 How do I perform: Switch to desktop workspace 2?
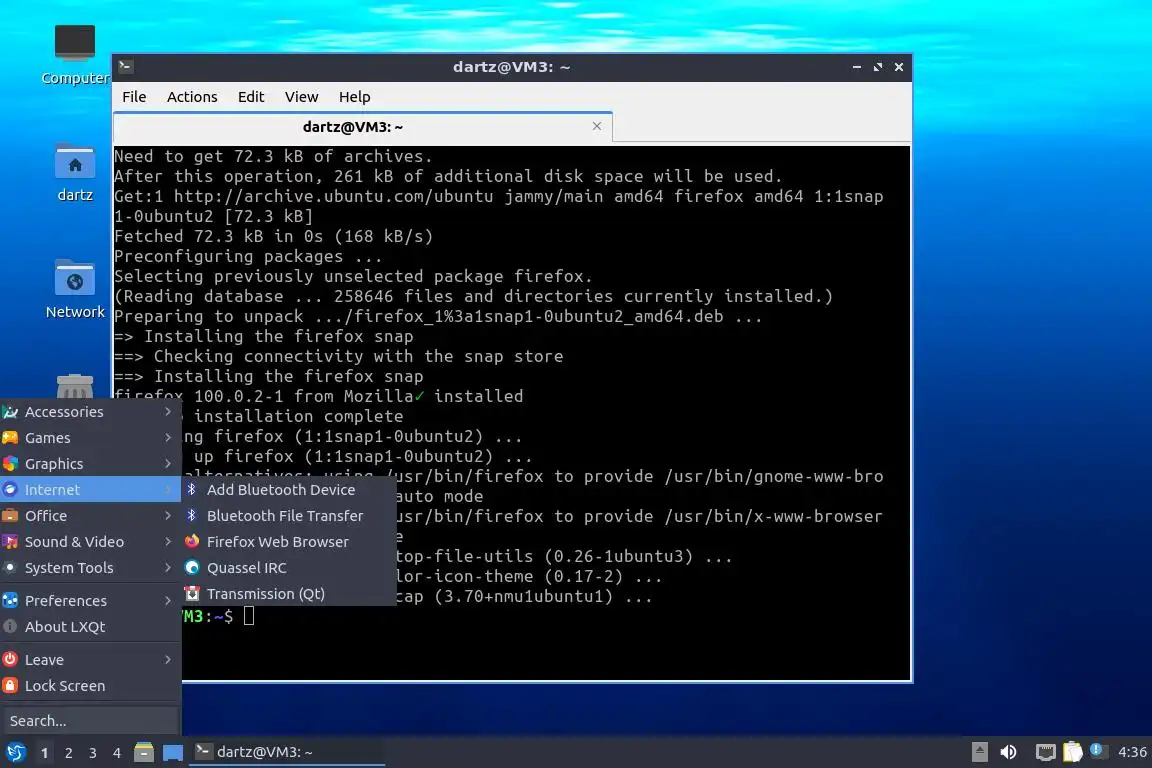point(68,753)
